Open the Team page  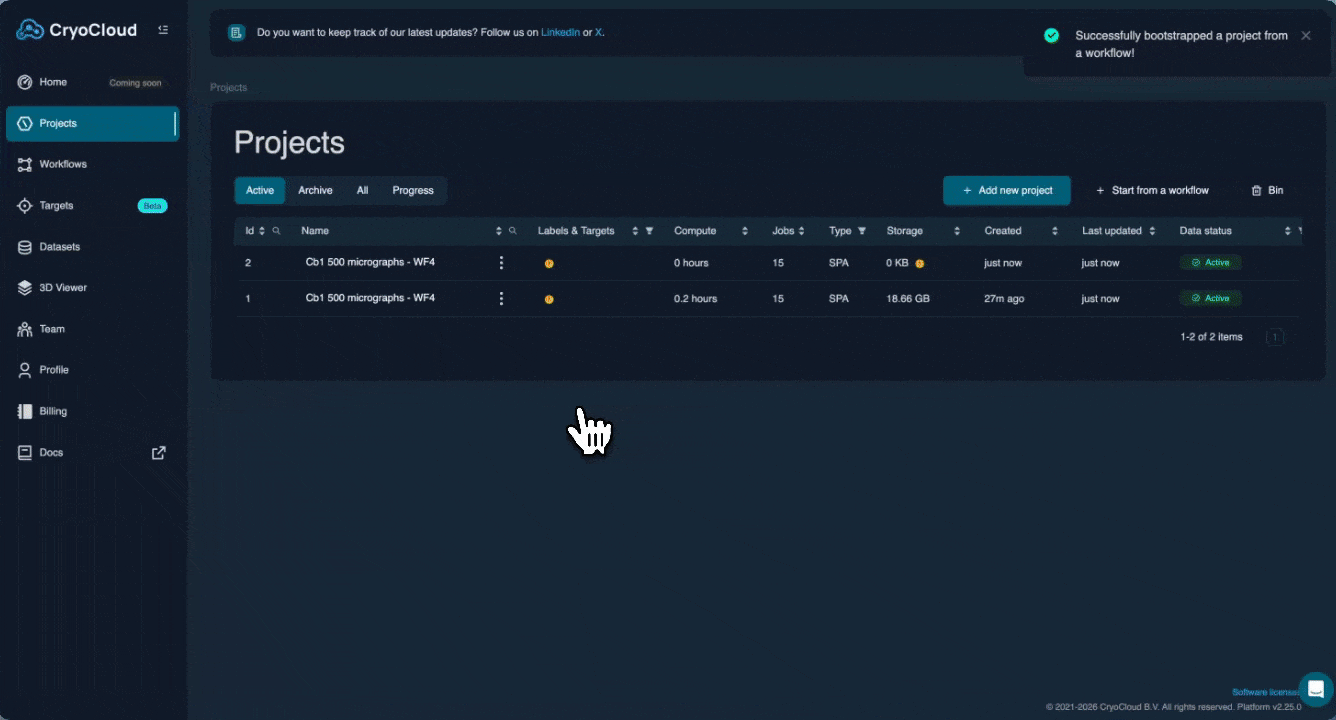coord(52,329)
